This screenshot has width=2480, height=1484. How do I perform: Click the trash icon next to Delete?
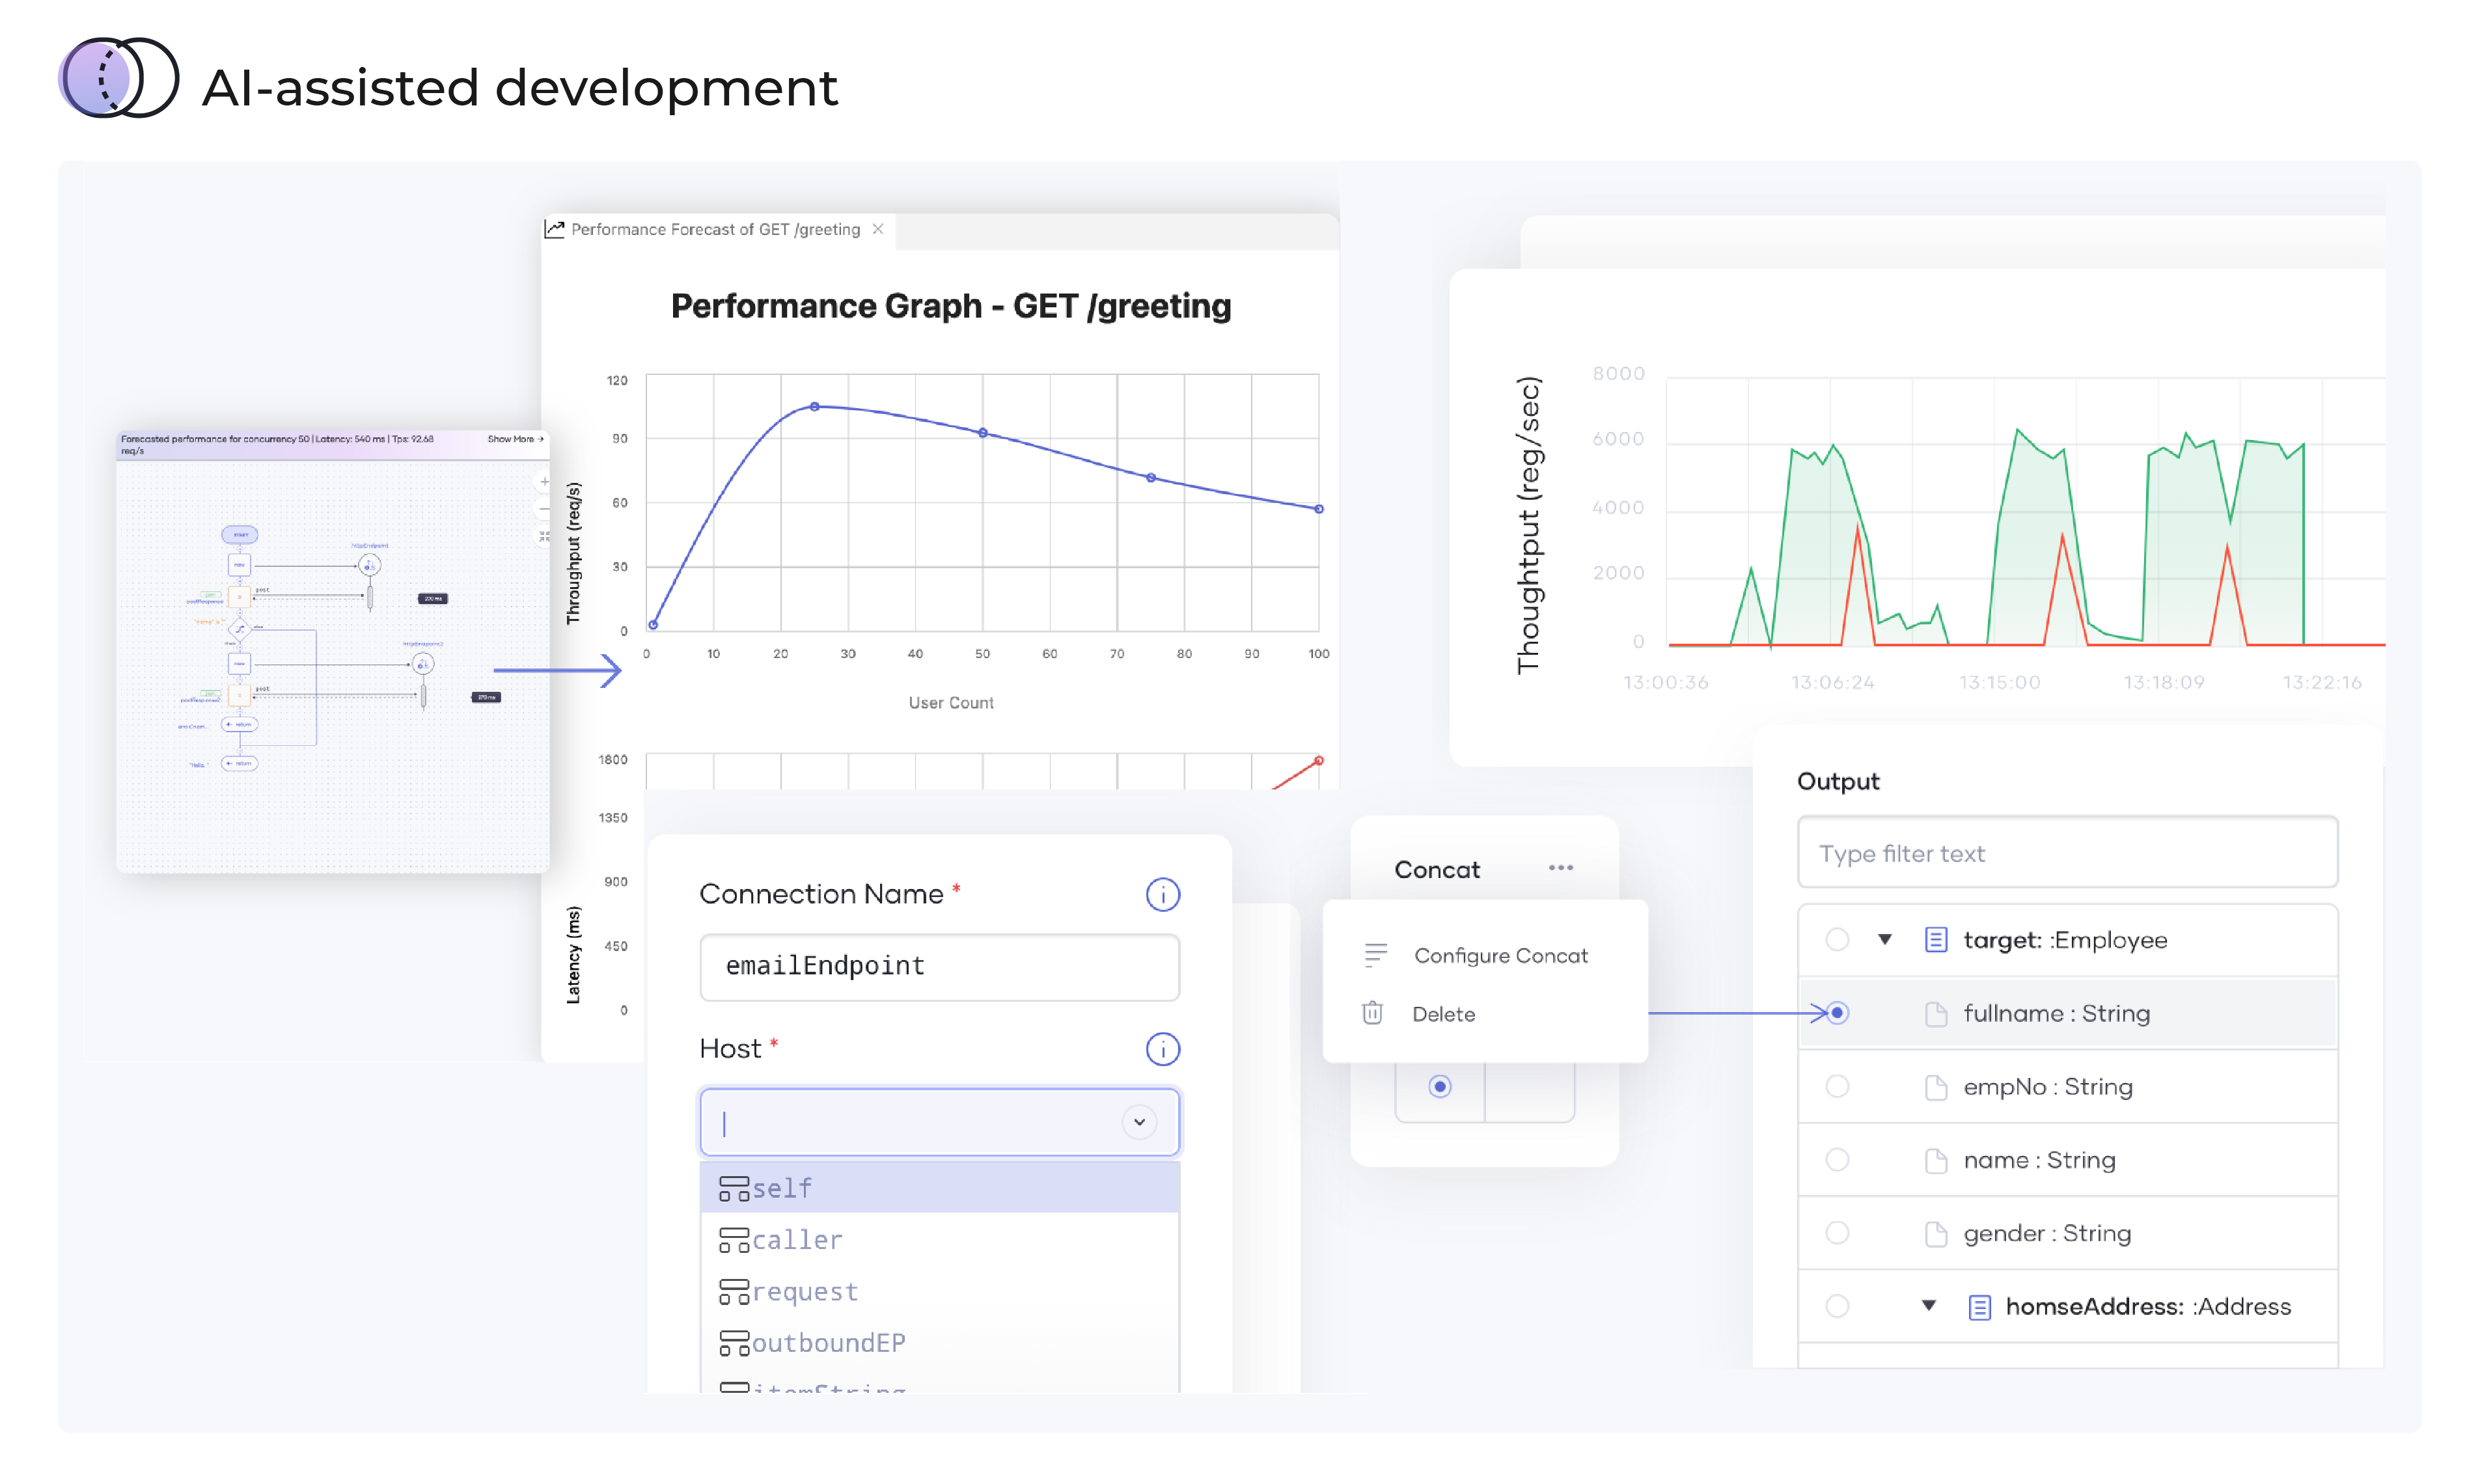(x=1373, y=1013)
